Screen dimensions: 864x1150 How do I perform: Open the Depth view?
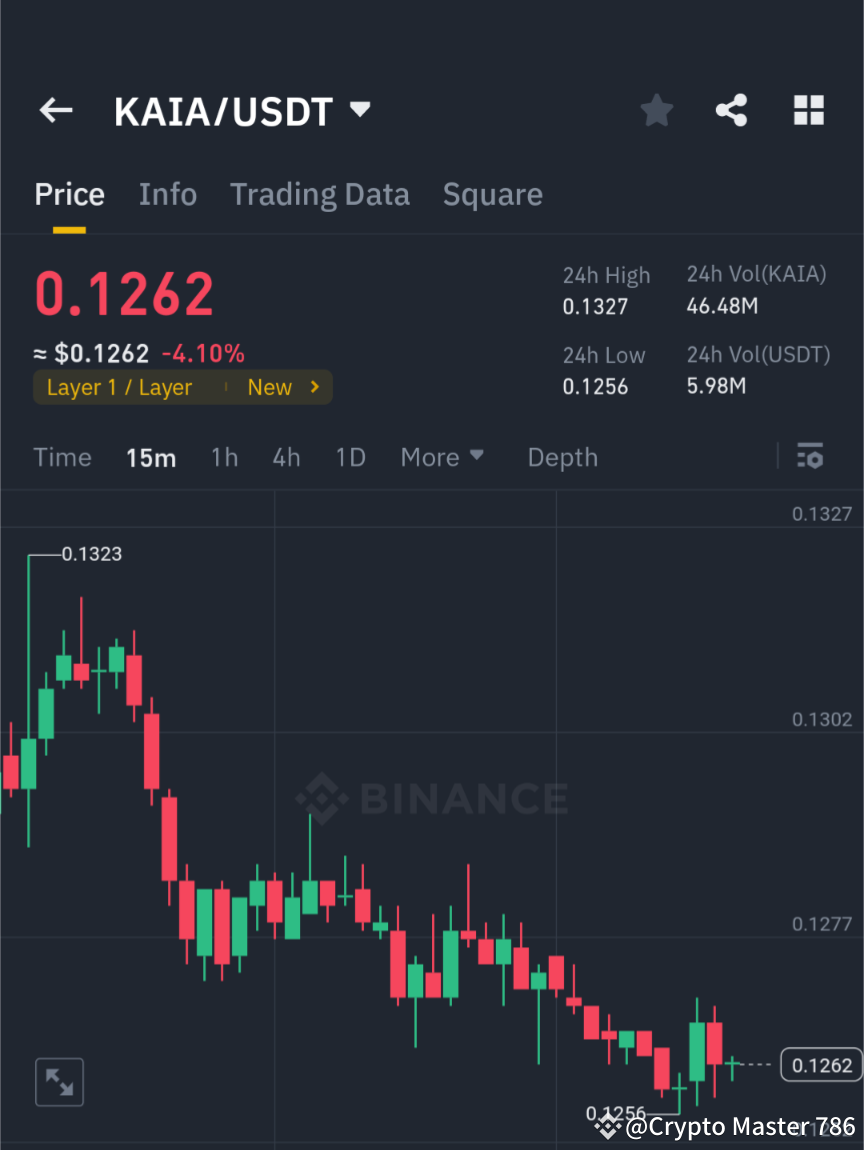coord(562,456)
